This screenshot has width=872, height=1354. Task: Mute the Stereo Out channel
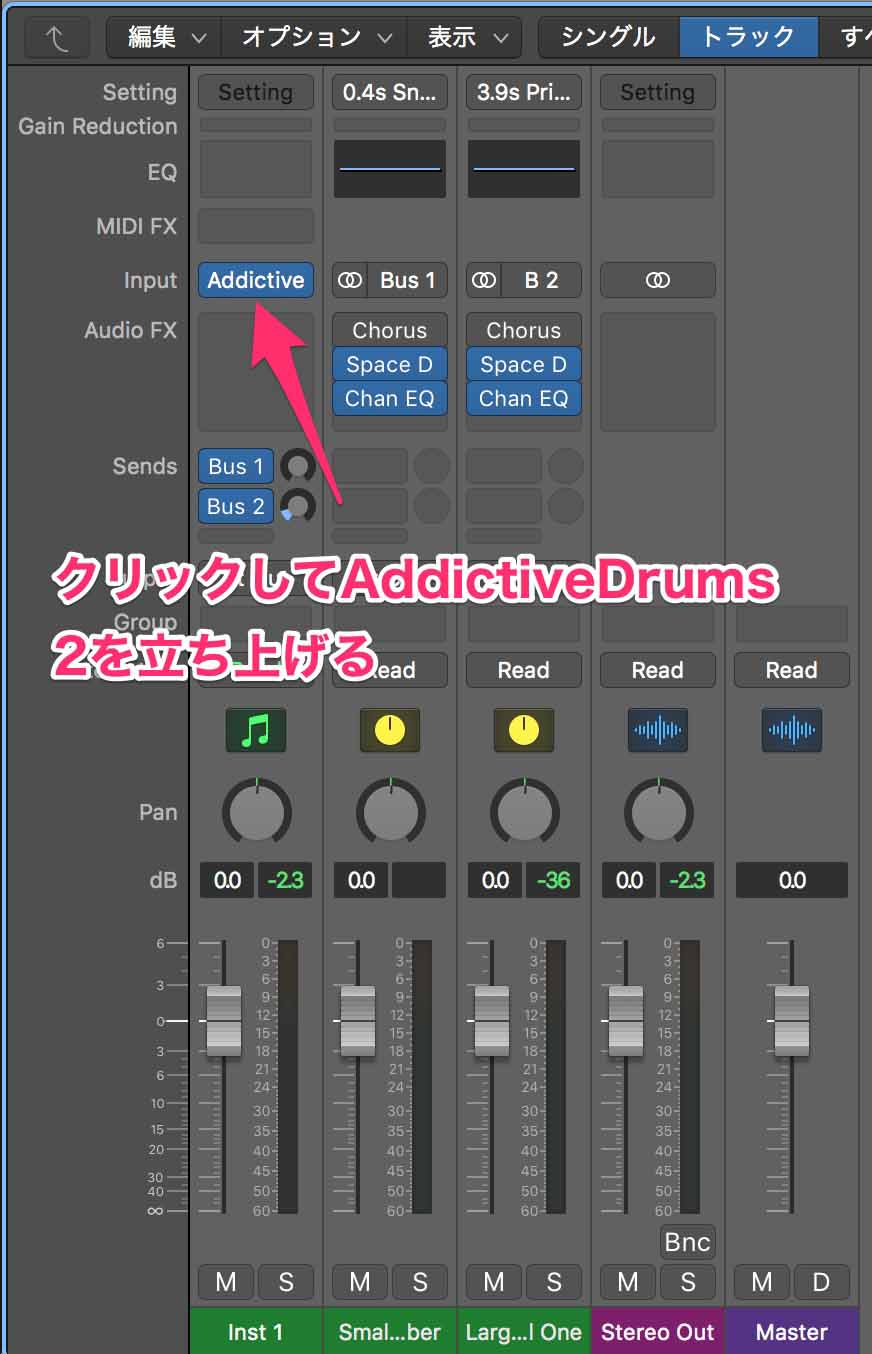click(628, 1282)
